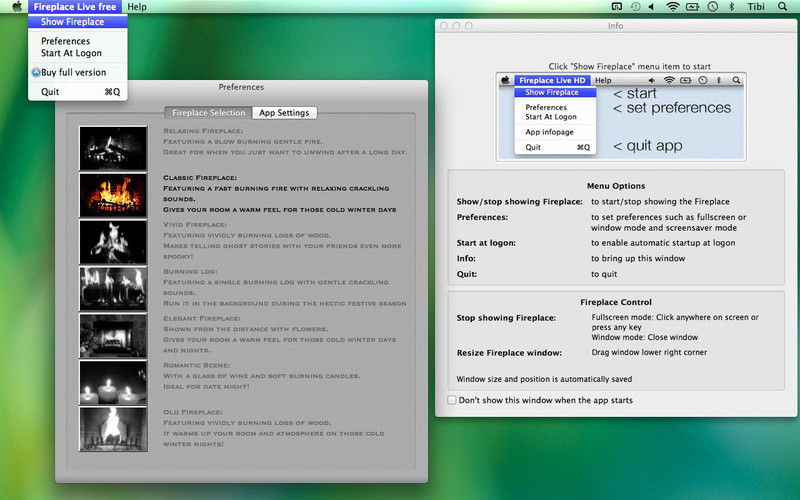This screenshot has width=800, height=500.
Task: Switch to the App Settings tab
Action: [284, 113]
